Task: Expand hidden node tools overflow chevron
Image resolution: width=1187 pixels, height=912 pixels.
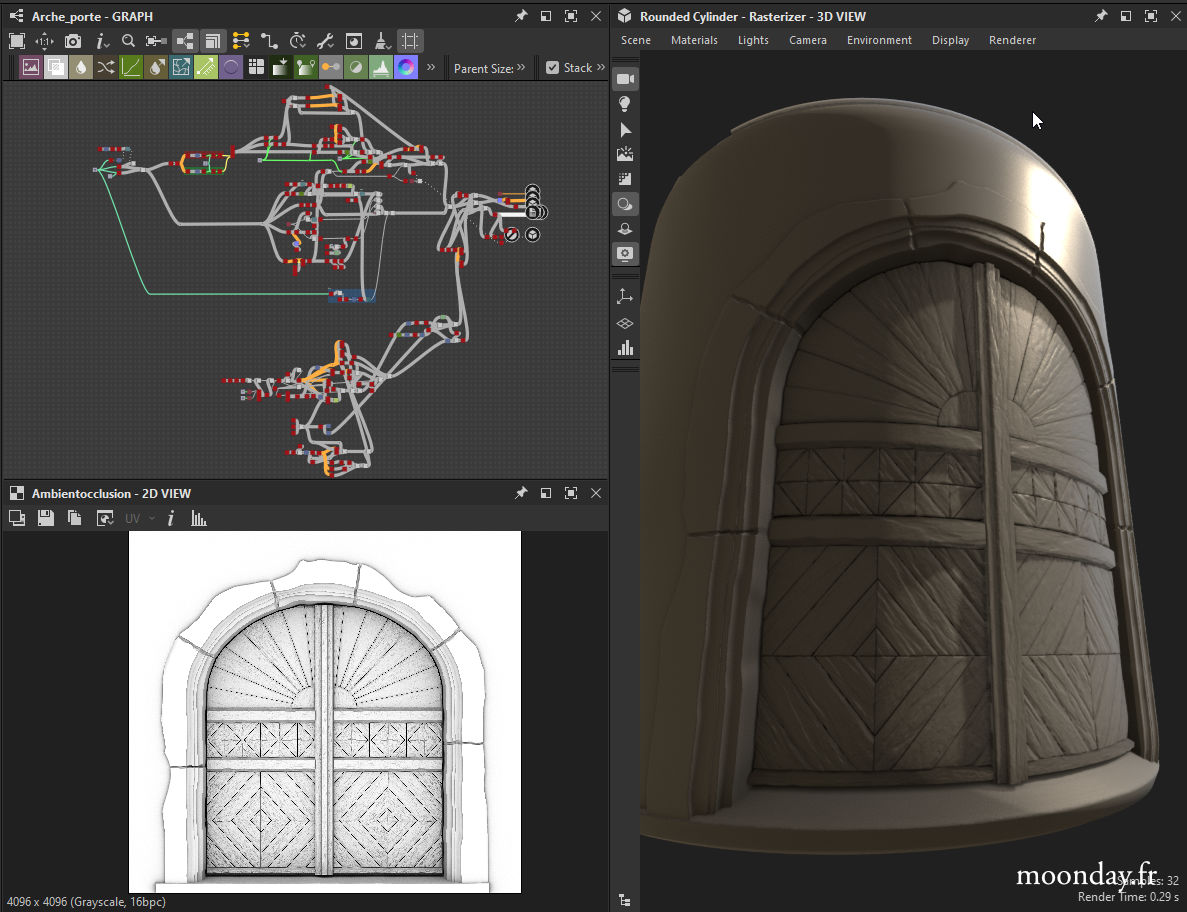Action: pyautogui.click(x=431, y=68)
